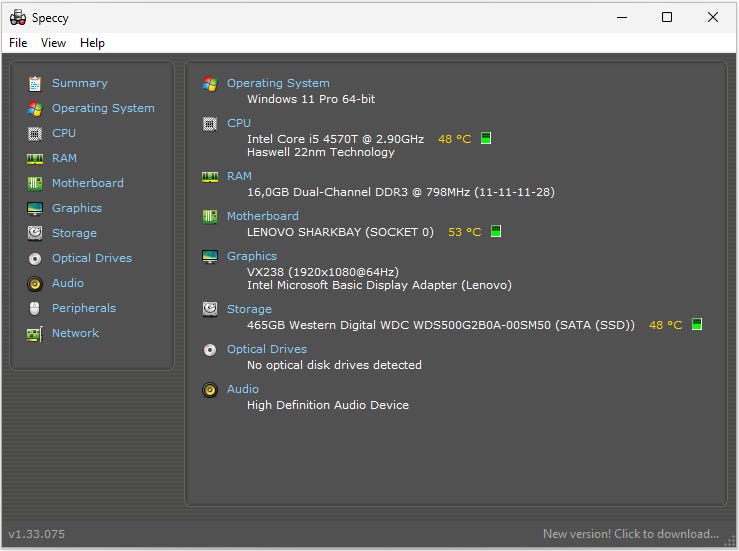Viewport: 739px width, 551px height.
Task: Select Graphics in the sidebar list
Action: (x=77, y=208)
